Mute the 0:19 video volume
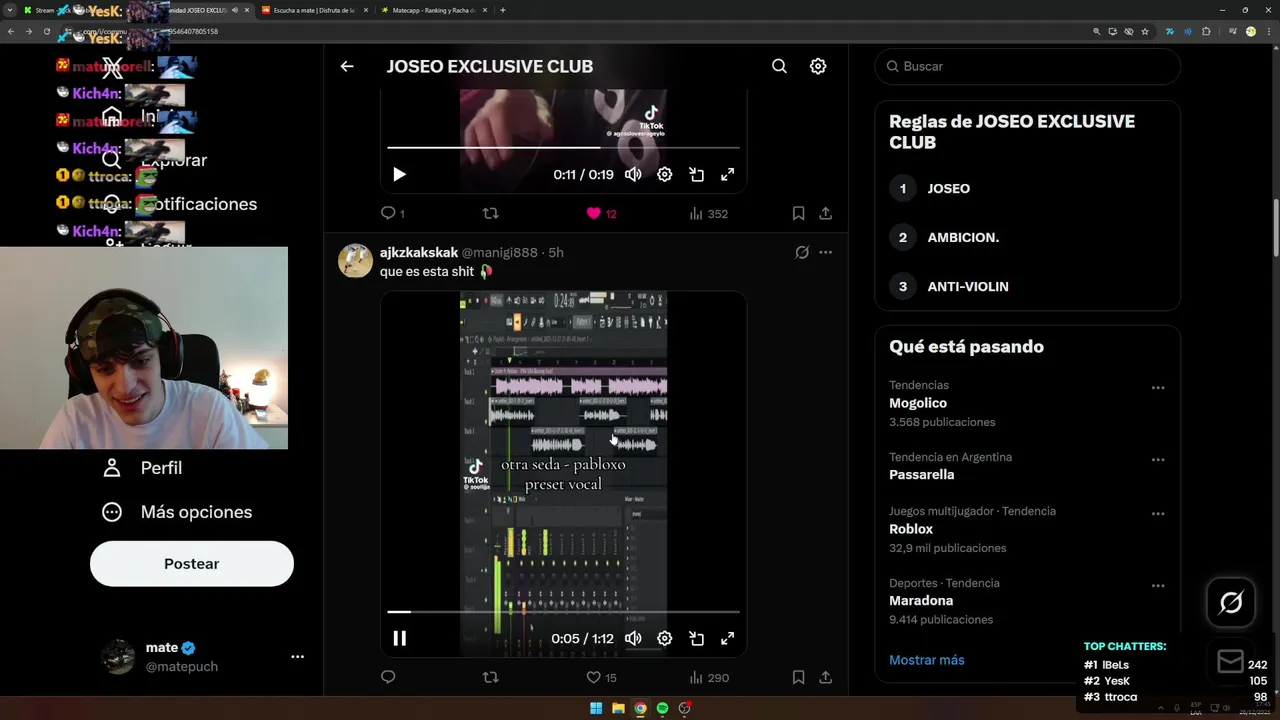 [x=633, y=174]
